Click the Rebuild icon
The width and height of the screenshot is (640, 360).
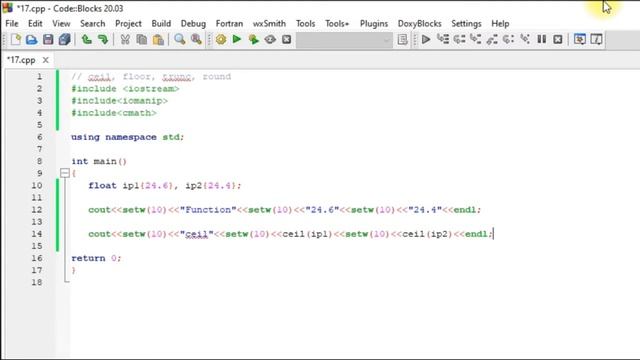coord(270,40)
